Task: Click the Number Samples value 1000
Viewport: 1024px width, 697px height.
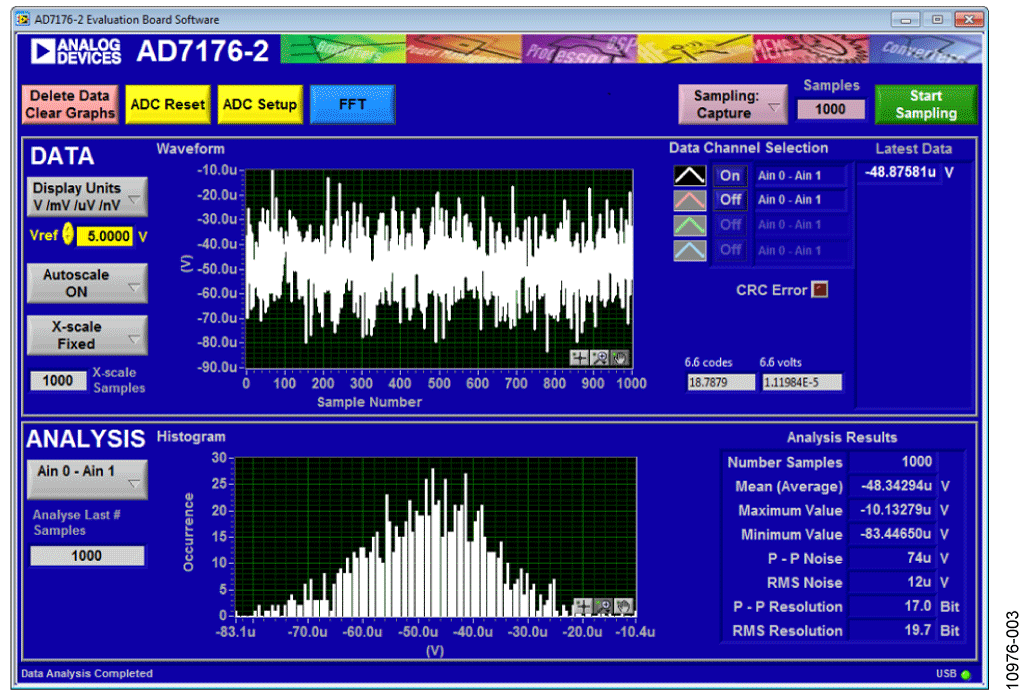Action: click(x=894, y=462)
